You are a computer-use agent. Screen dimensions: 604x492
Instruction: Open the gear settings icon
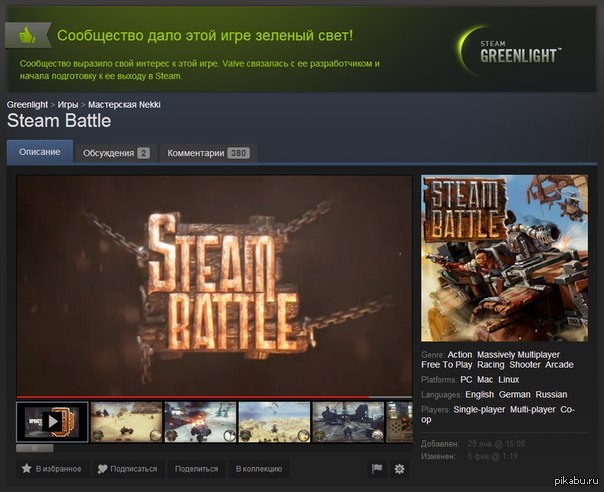[x=400, y=468]
